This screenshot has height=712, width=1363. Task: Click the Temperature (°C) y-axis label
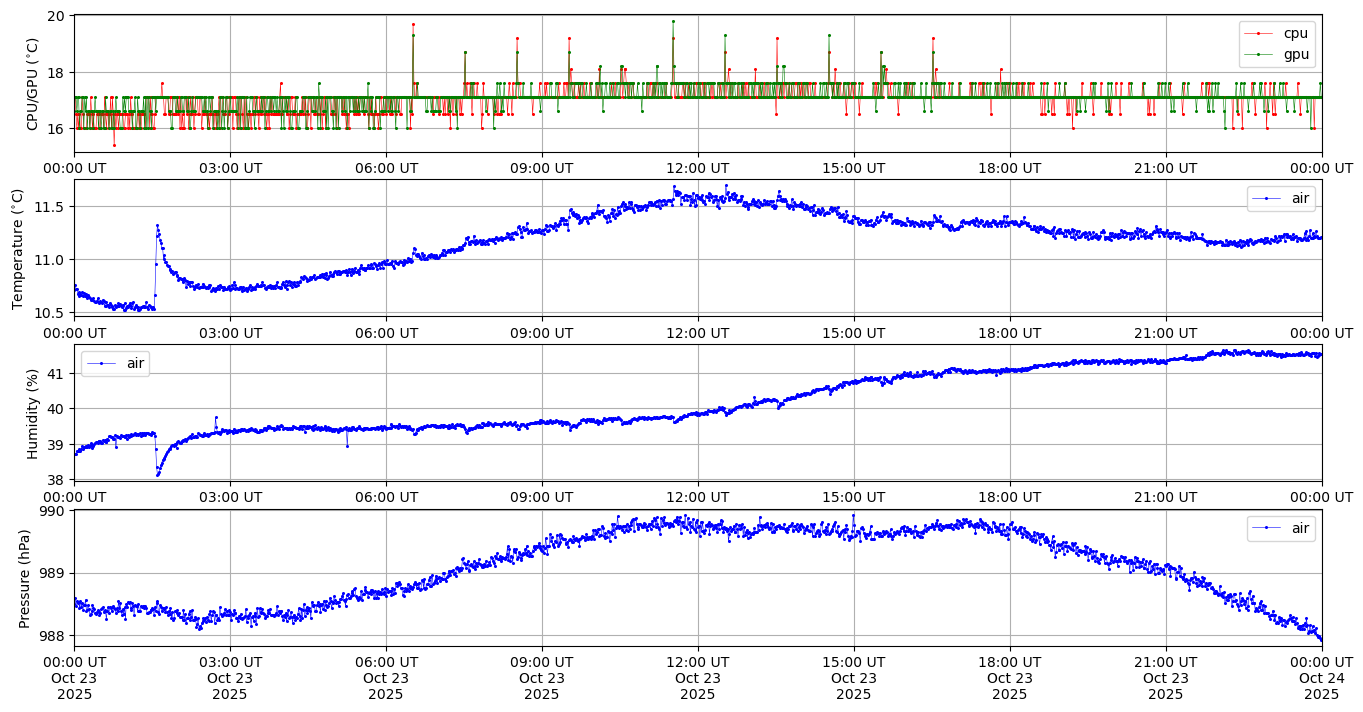[x=18, y=248]
